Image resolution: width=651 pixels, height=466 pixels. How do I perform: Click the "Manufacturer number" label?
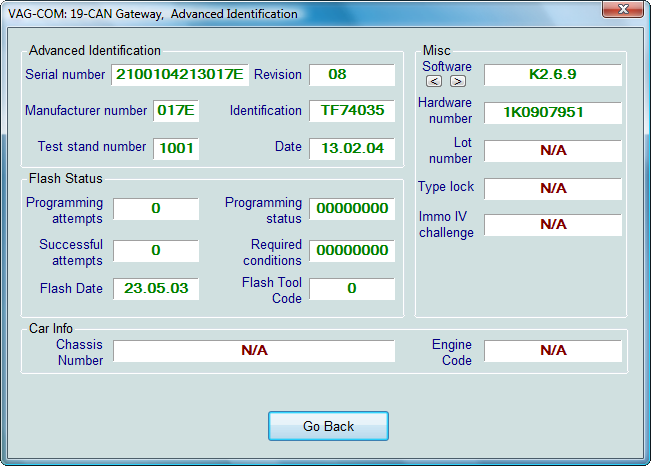86,110
